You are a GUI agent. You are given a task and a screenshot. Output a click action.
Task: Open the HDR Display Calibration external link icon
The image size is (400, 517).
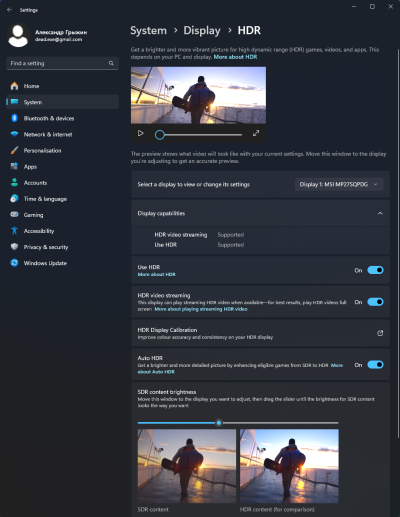pos(380,333)
